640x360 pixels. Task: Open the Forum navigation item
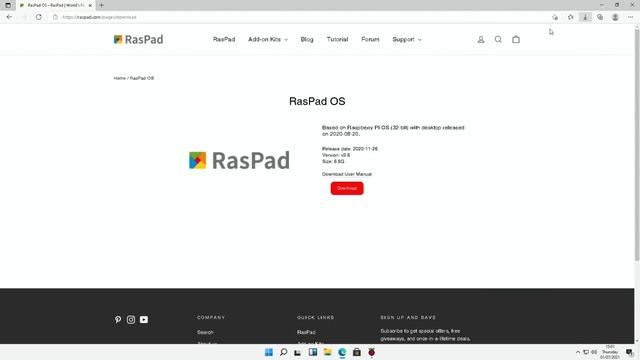click(370, 40)
